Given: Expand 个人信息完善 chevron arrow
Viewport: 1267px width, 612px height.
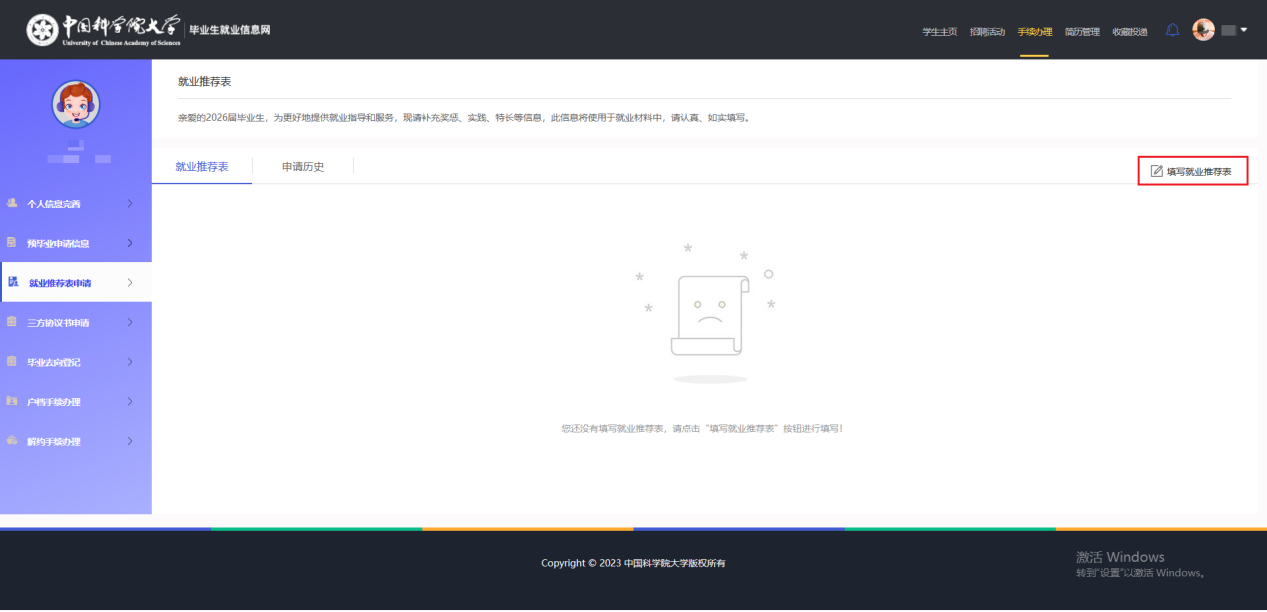Looking at the screenshot, I should (x=130, y=204).
